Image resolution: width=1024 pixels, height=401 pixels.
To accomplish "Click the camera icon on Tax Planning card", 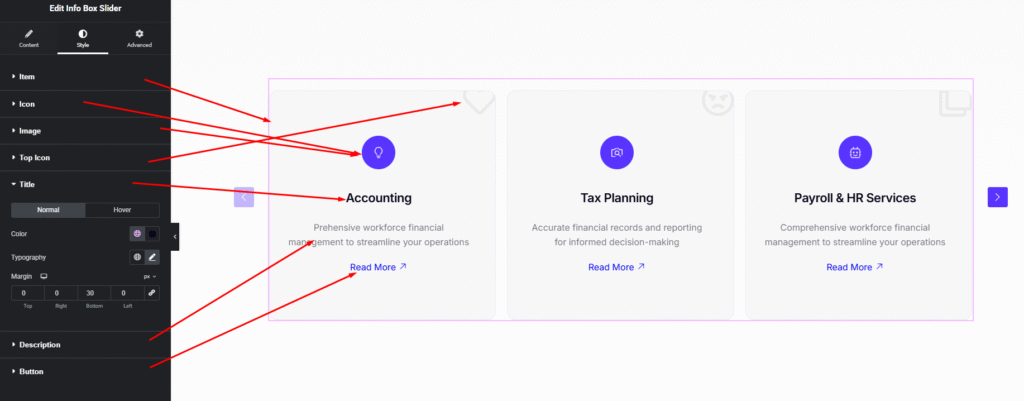I will point(617,152).
